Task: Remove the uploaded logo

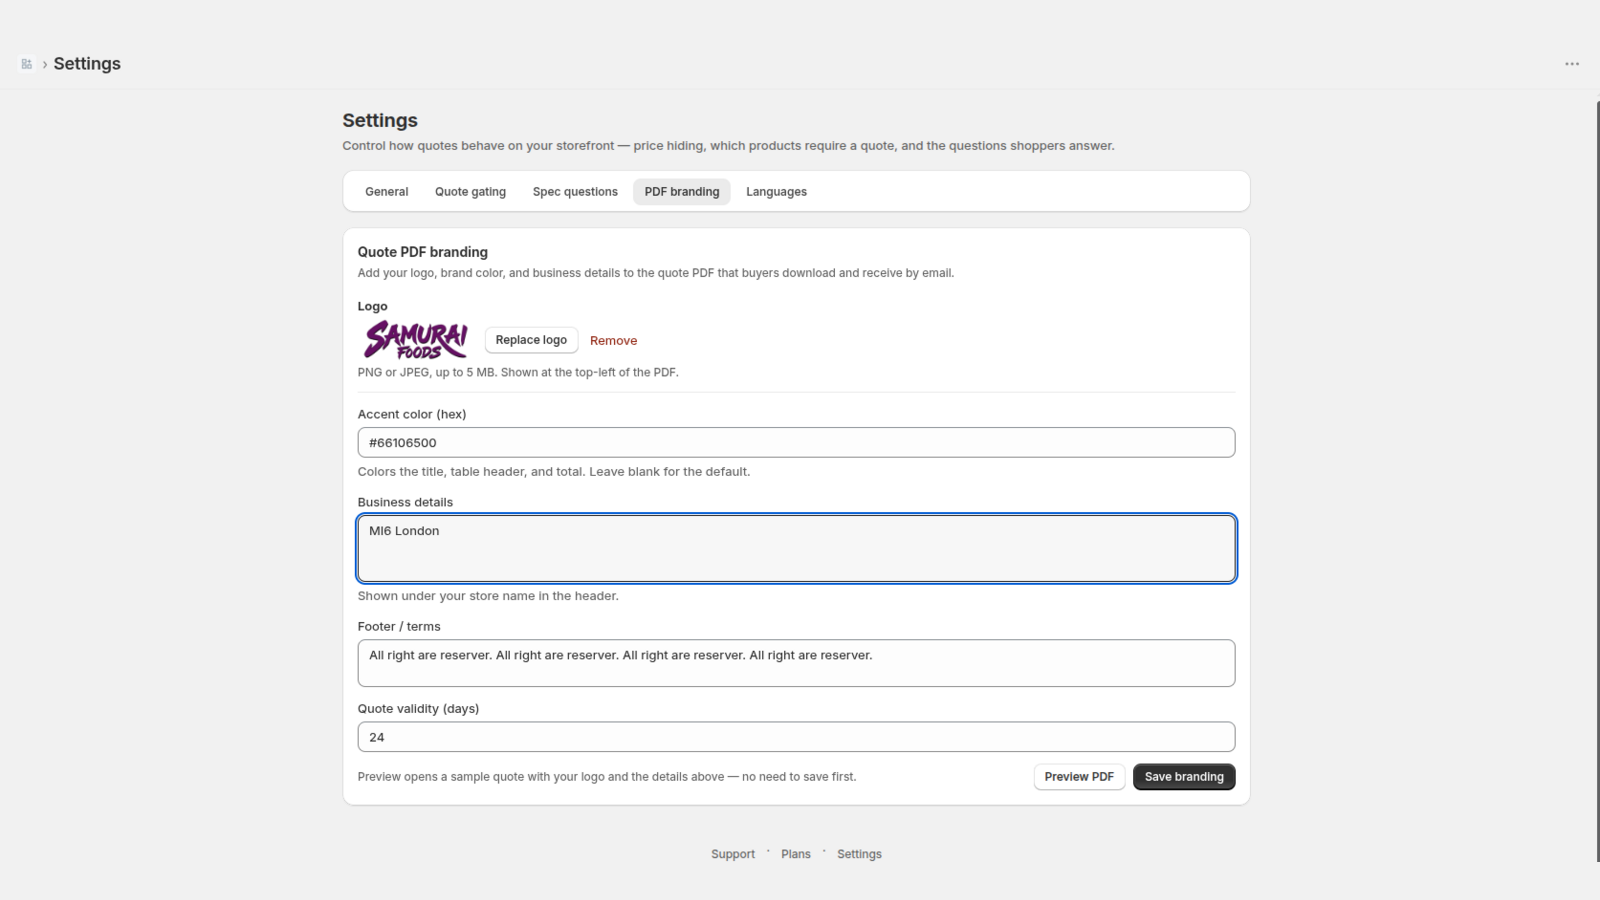Action: pos(613,341)
